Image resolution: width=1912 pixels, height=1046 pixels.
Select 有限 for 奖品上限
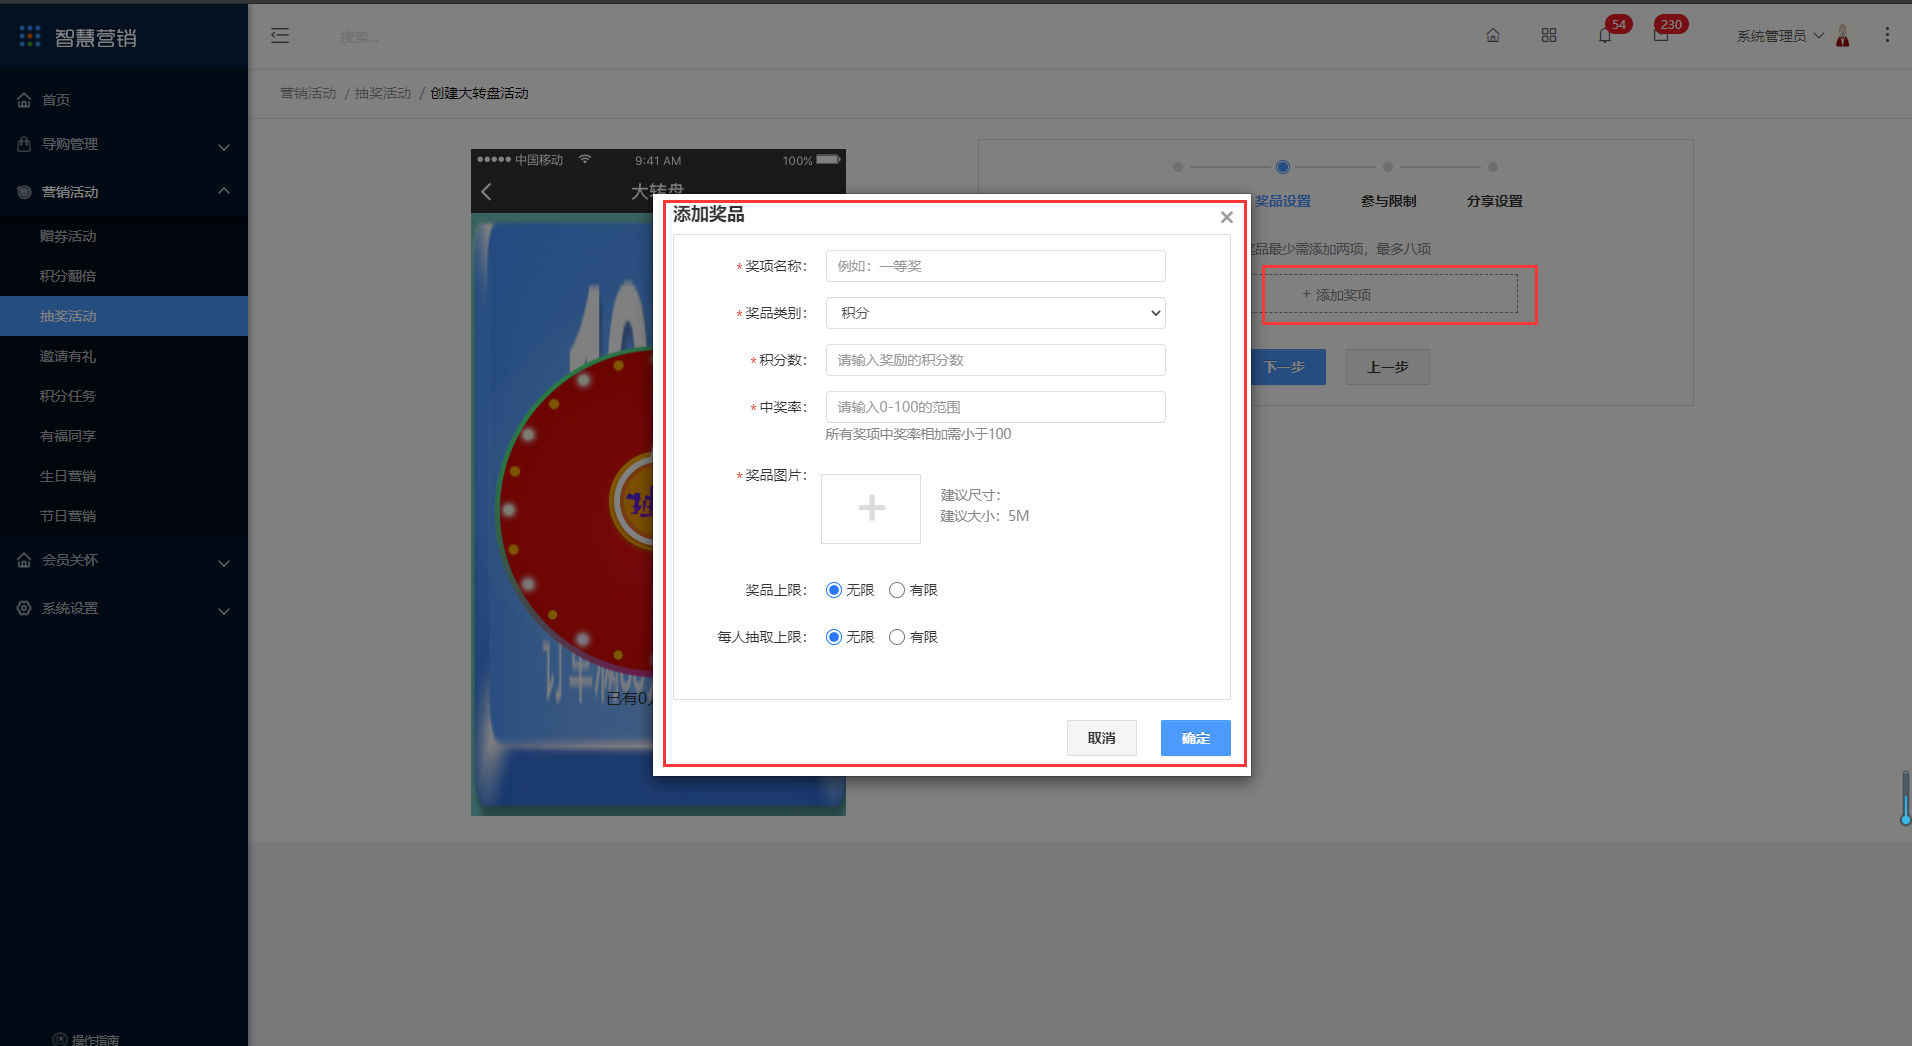[897, 590]
